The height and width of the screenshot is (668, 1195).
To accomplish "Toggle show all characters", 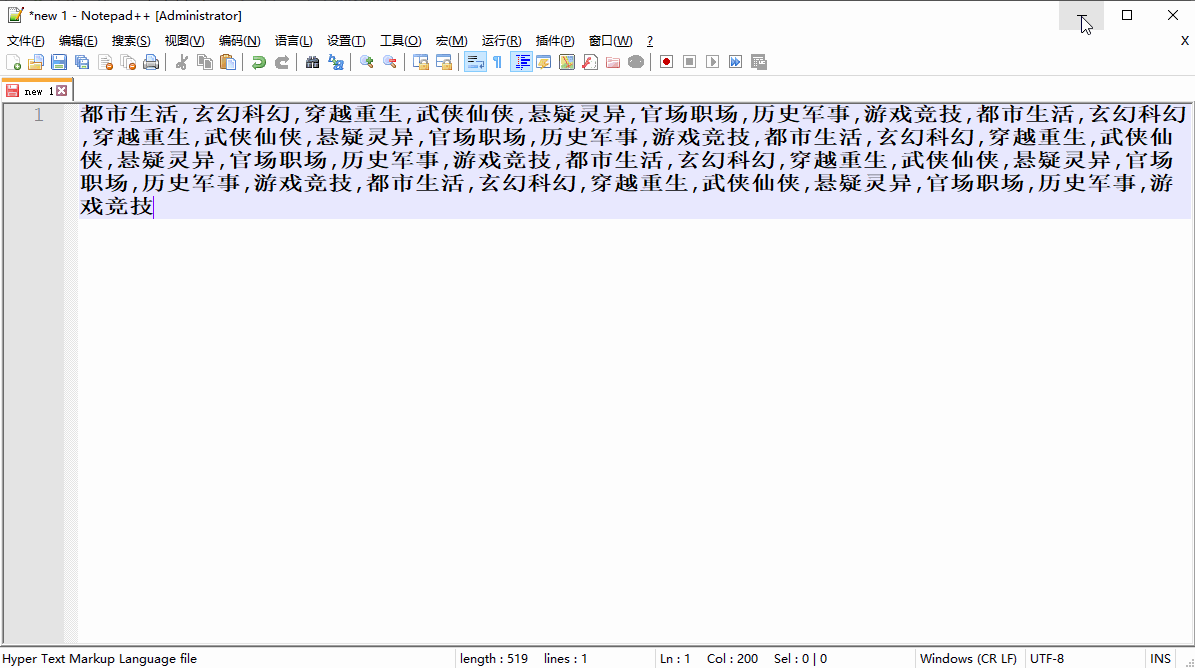I will [497, 62].
